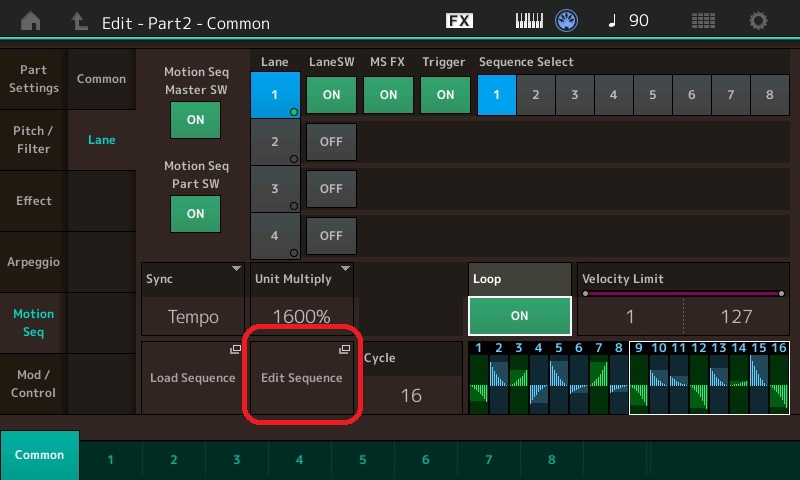Open the Load Sequence popup
The image size is (800, 480).
tap(193, 378)
